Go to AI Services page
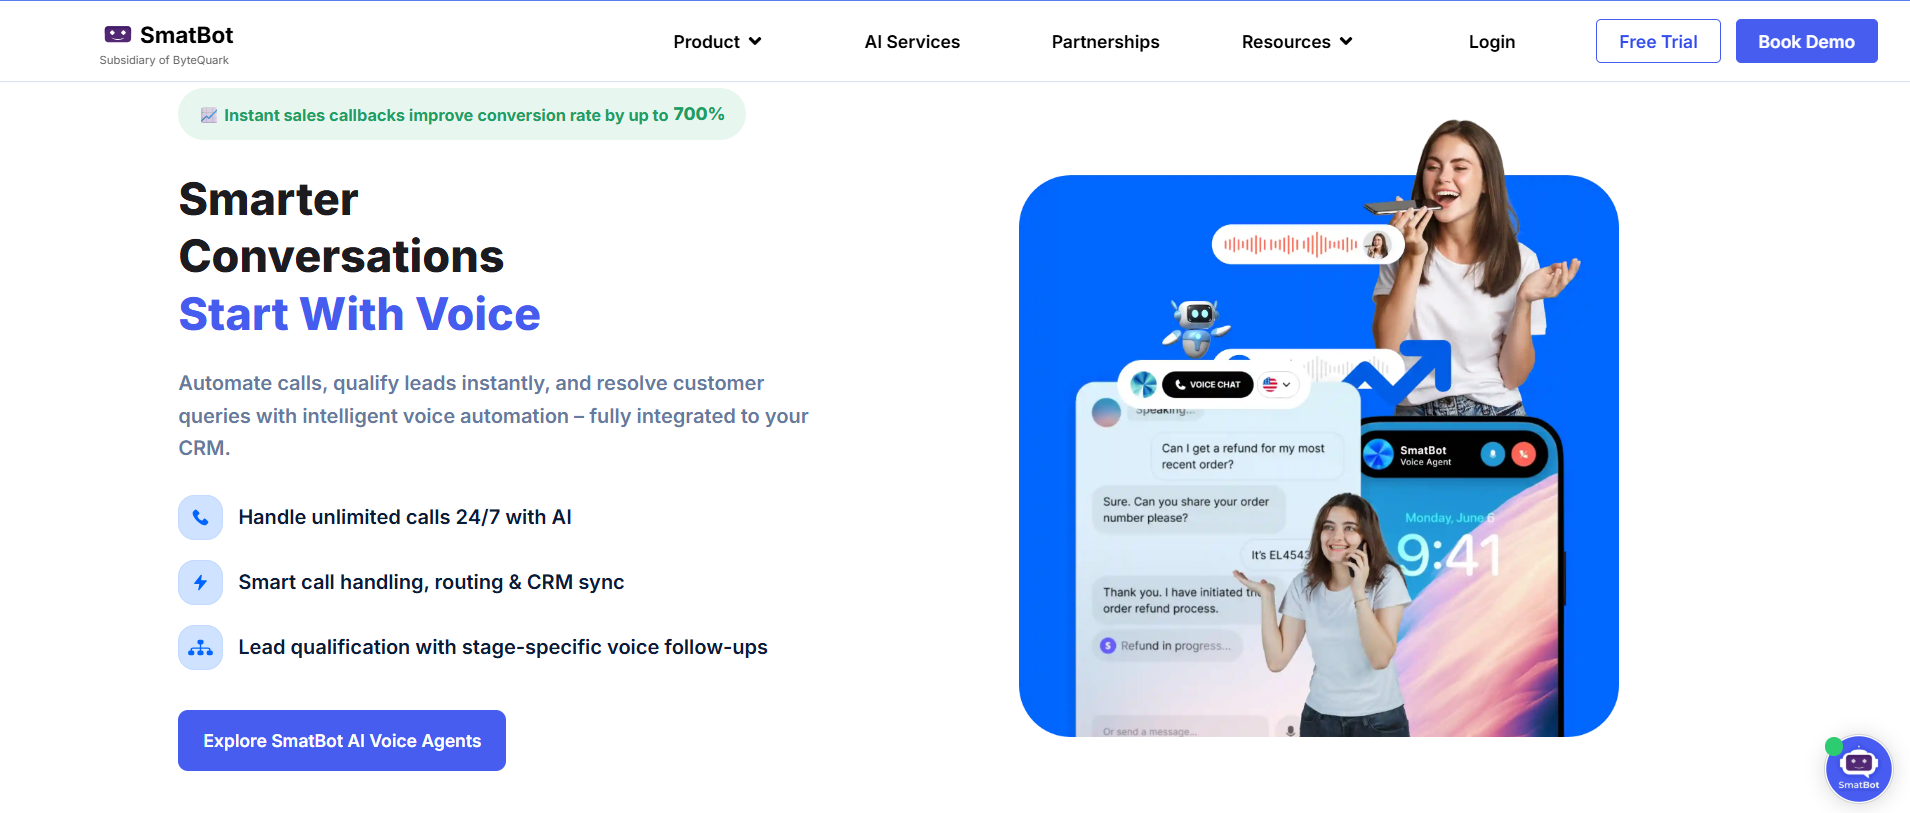 point(912,42)
